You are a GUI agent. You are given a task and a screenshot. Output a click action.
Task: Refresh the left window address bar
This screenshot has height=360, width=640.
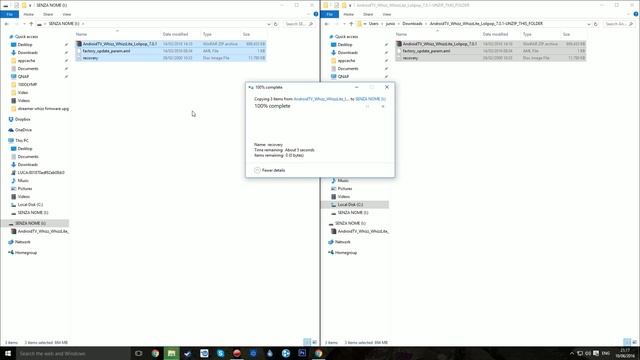tap(276, 24)
